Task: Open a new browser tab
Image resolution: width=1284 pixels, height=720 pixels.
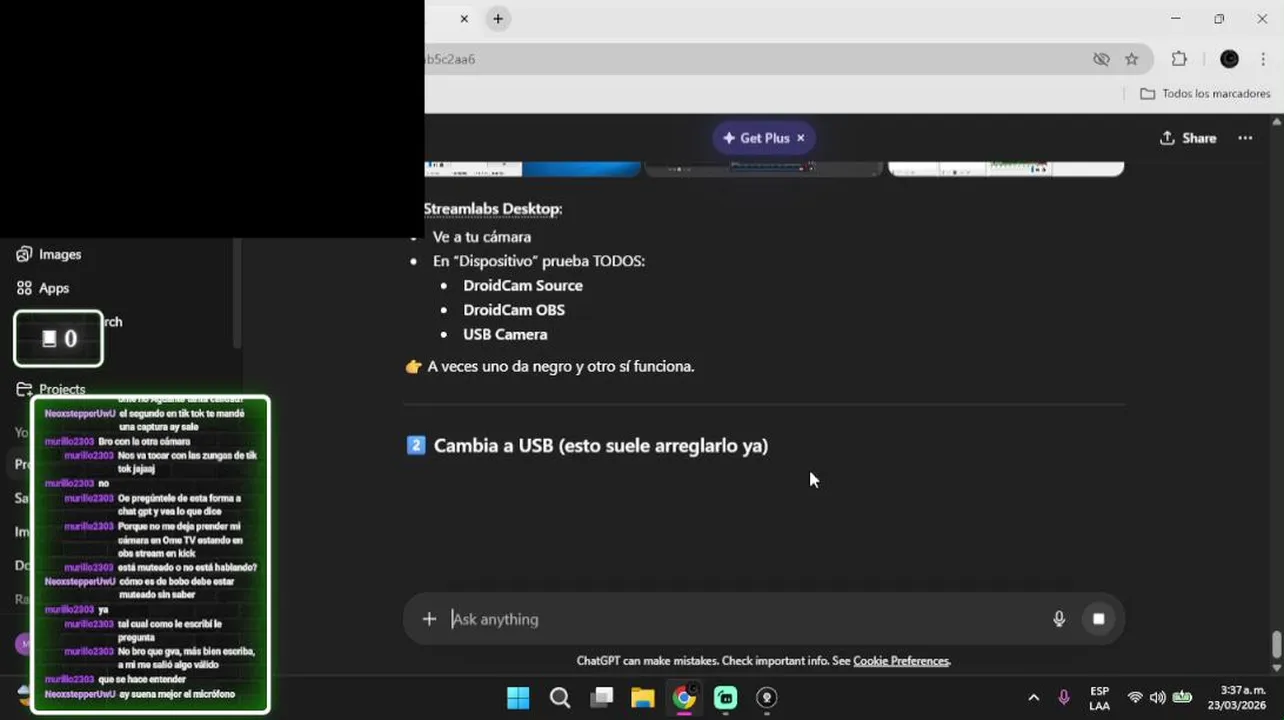Action: pyautogui.click(x=498, y=19)
